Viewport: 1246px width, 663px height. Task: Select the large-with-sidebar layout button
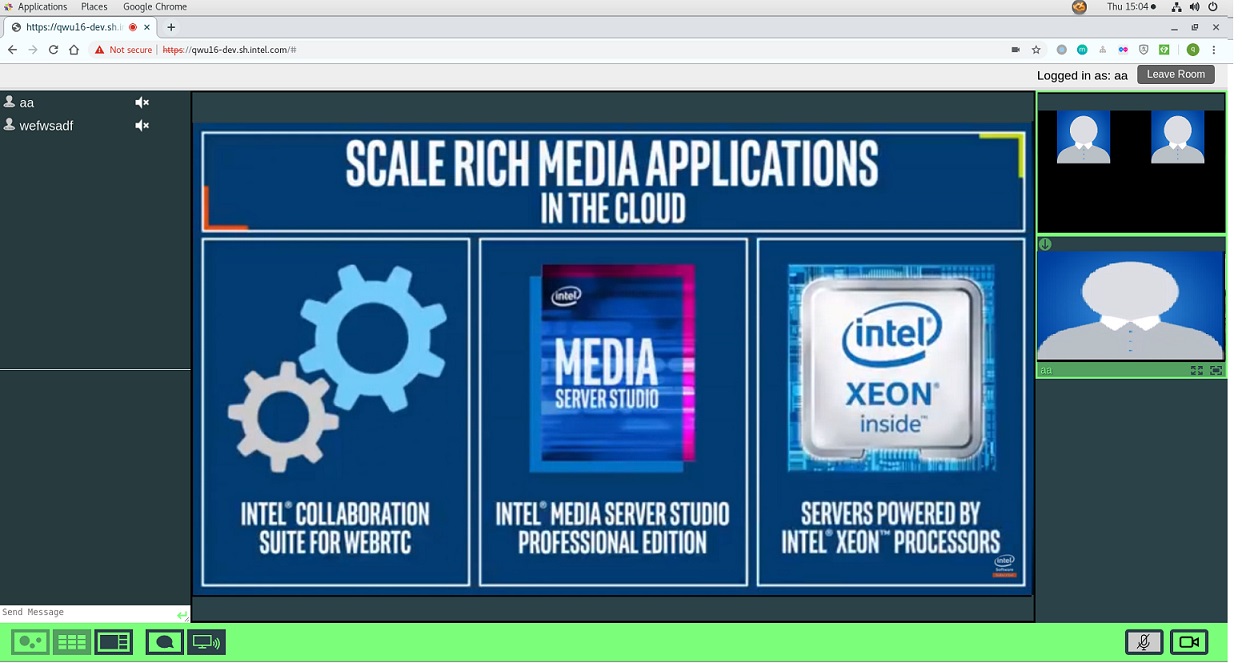click(114, 642)
